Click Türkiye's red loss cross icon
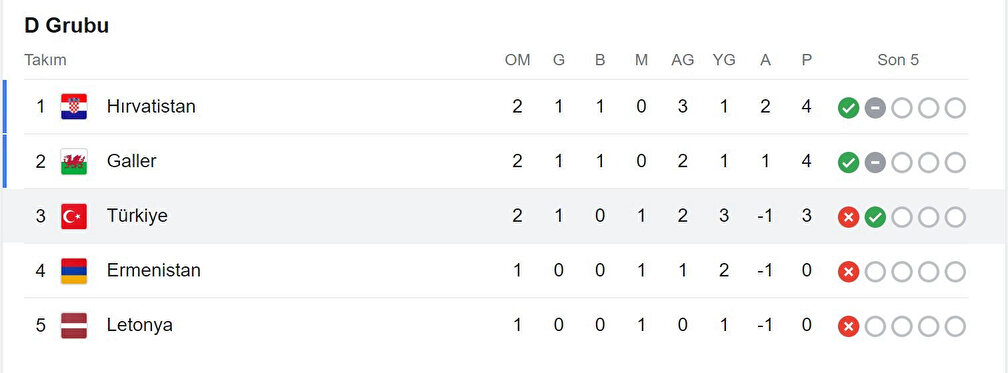This screenshot has width=1008, height=373. [849, 217]
